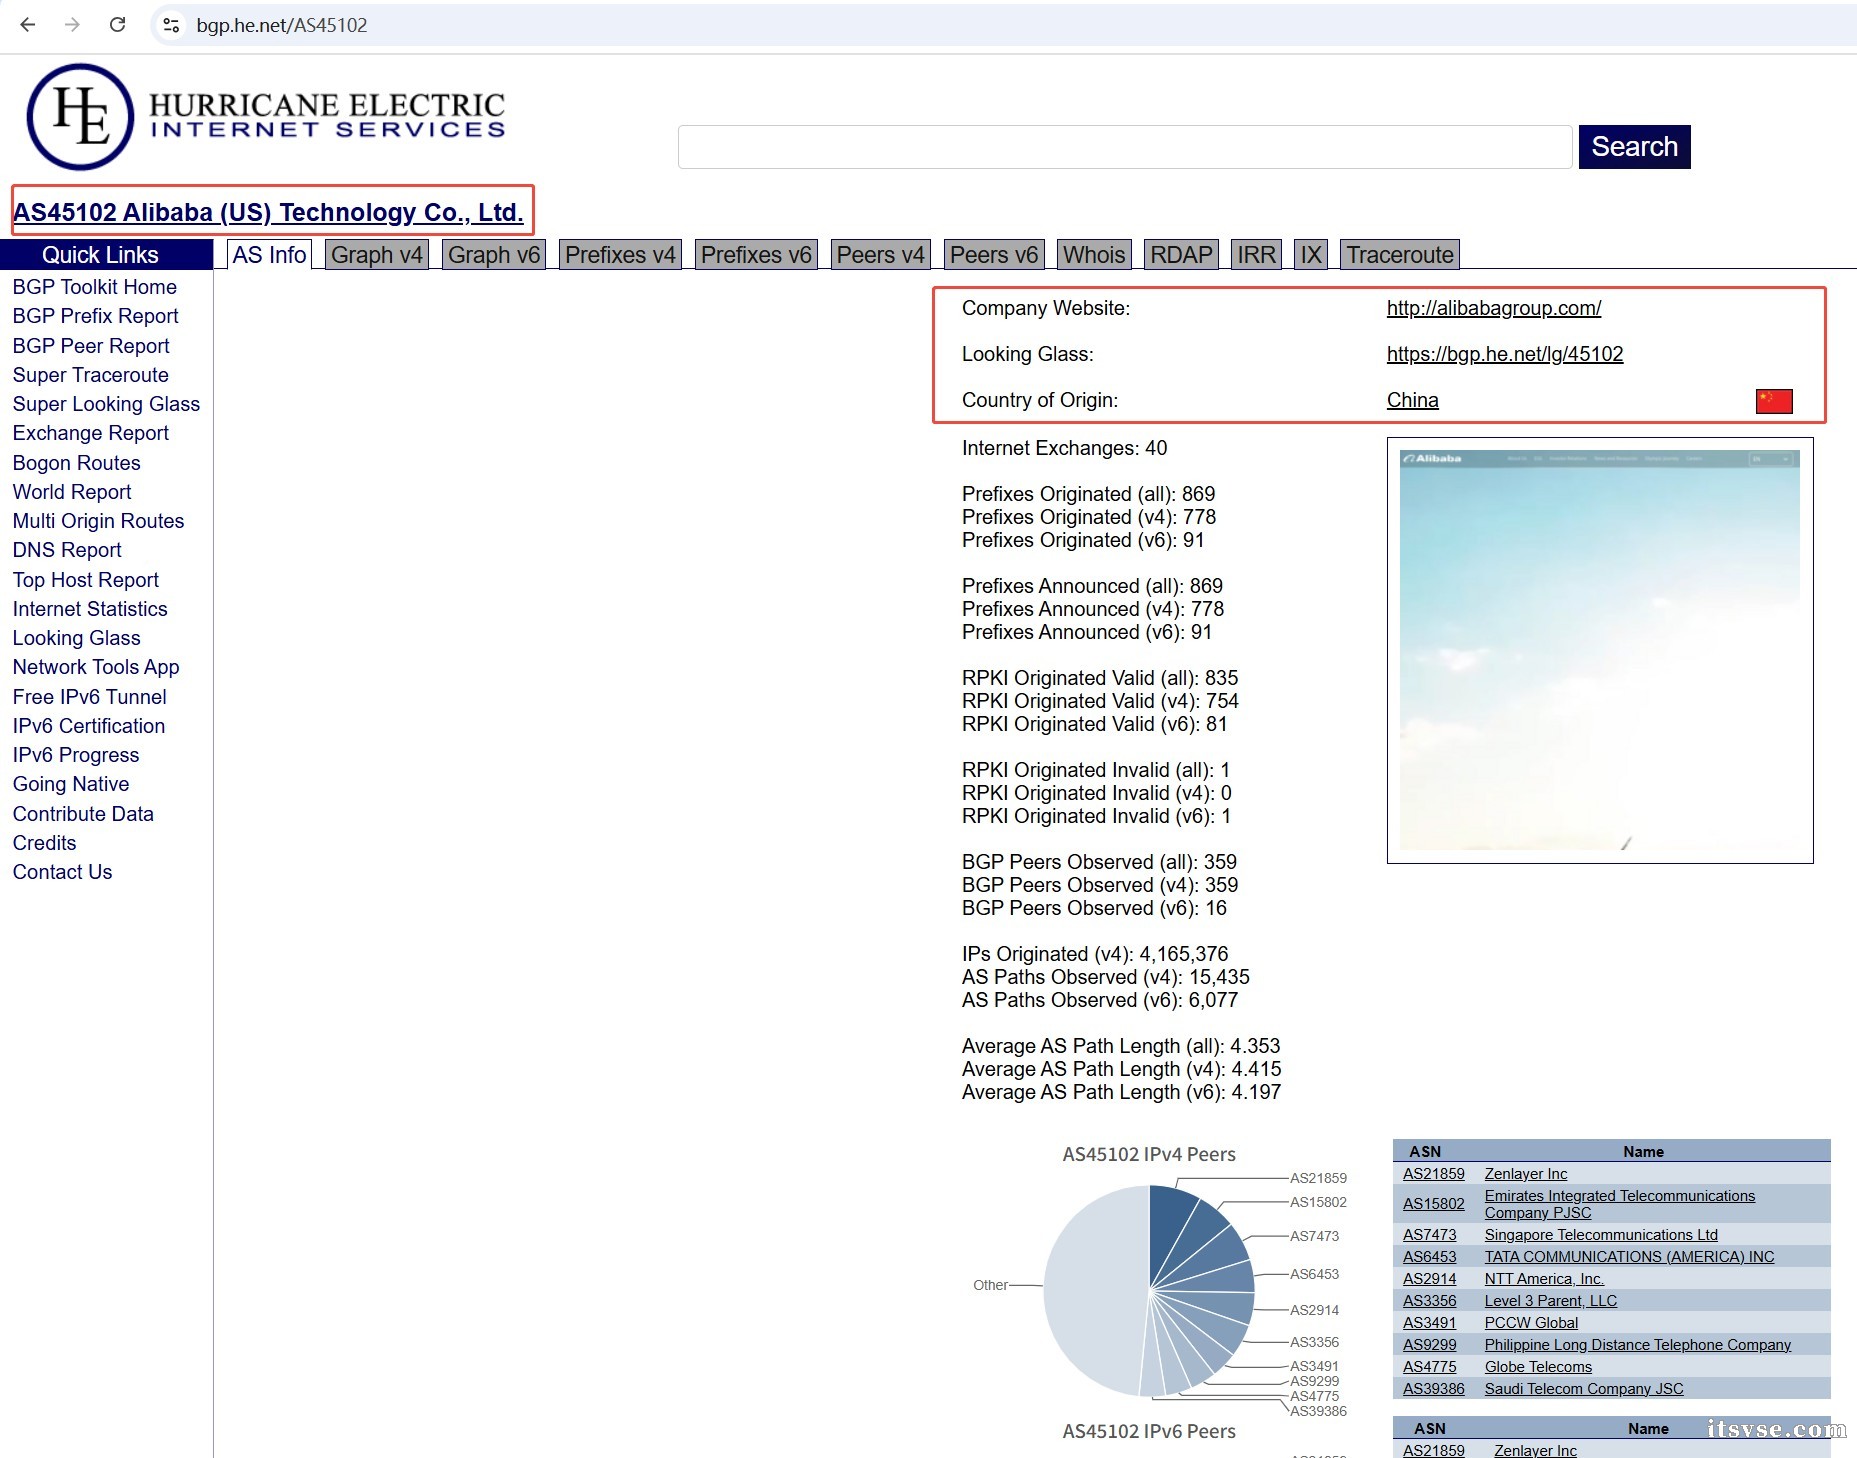Screen dimensions: 1857x1458
Task: Open World Report link
Action: [72, 492]
